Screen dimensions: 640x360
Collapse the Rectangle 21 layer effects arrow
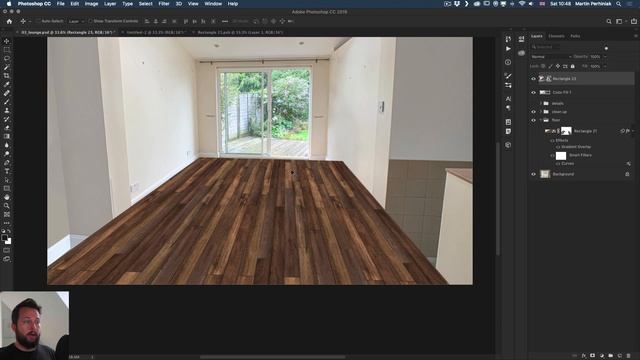coord(633,131)
